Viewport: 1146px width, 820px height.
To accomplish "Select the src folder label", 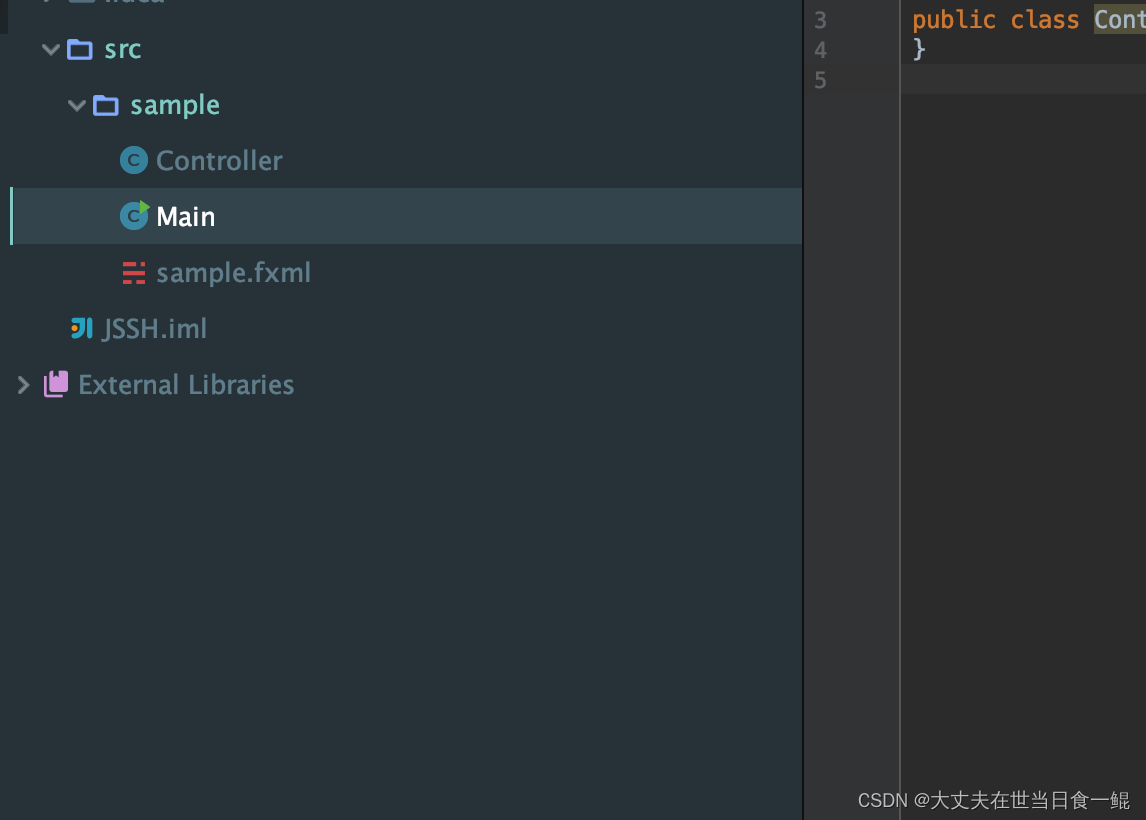I will pos(123,50).
